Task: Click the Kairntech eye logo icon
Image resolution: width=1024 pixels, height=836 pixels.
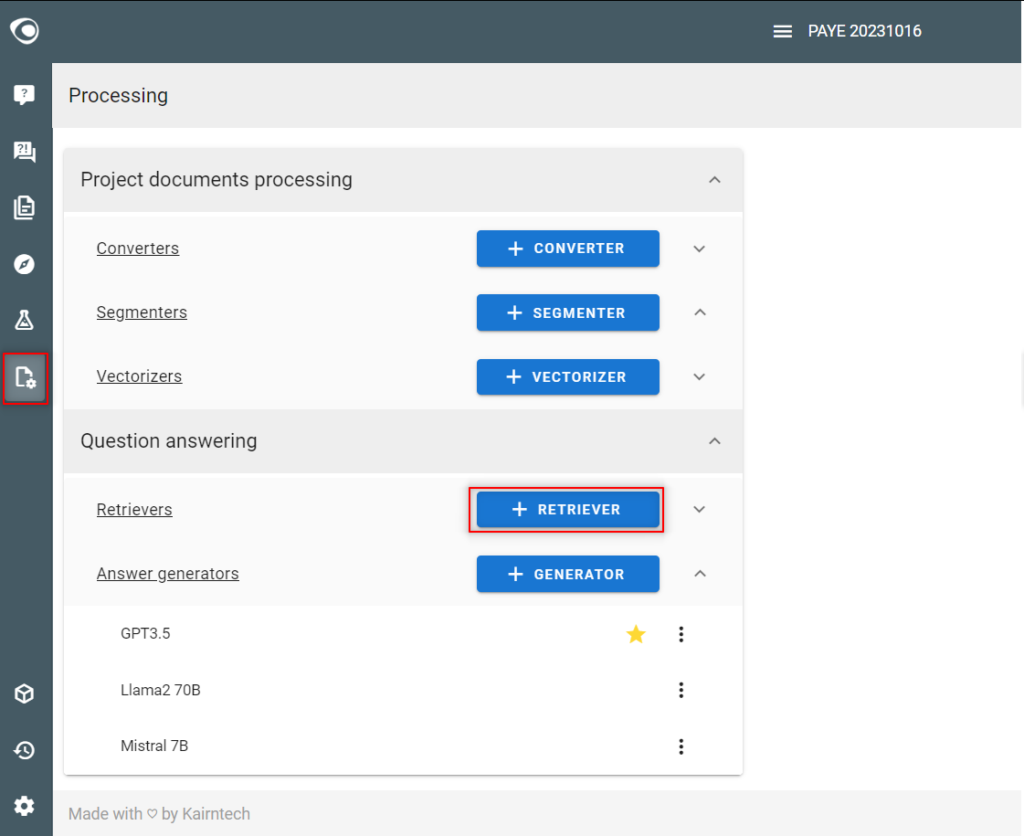Action: click(25, 31)
